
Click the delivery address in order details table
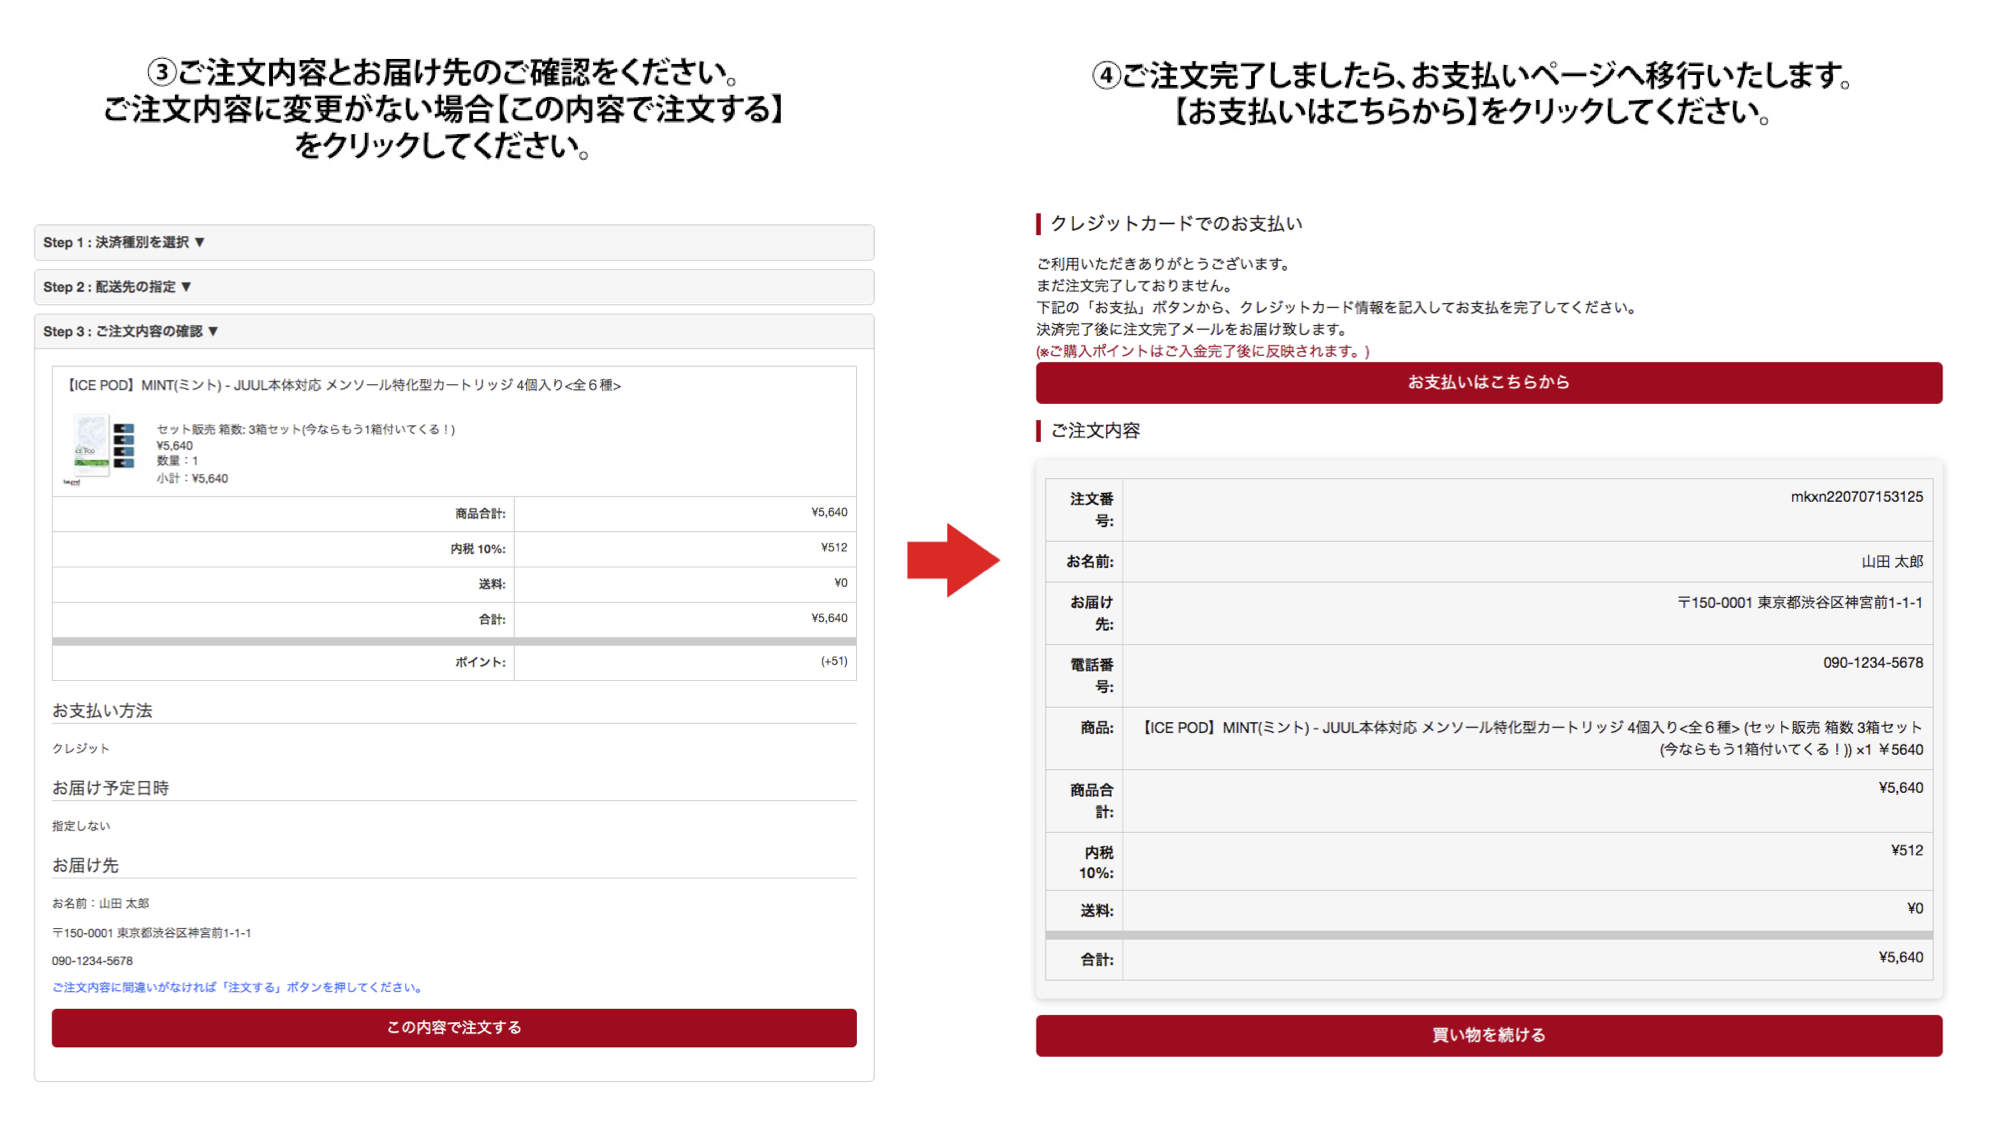point(1799,603)
